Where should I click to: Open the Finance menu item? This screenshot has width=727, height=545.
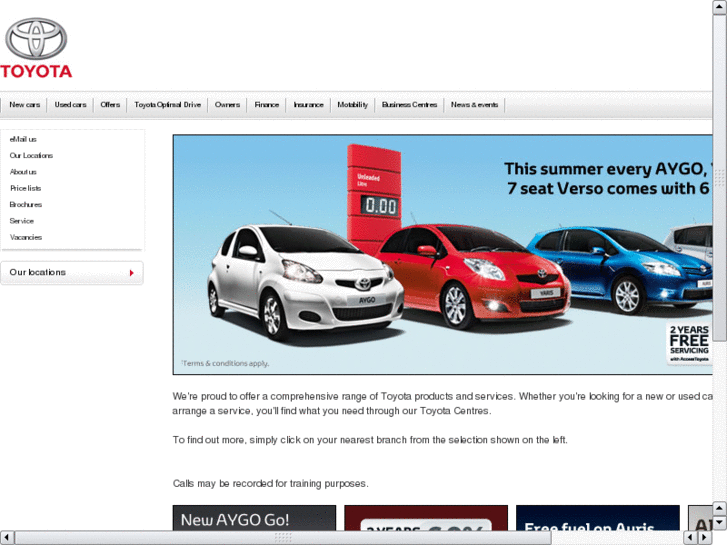[267, 105]
